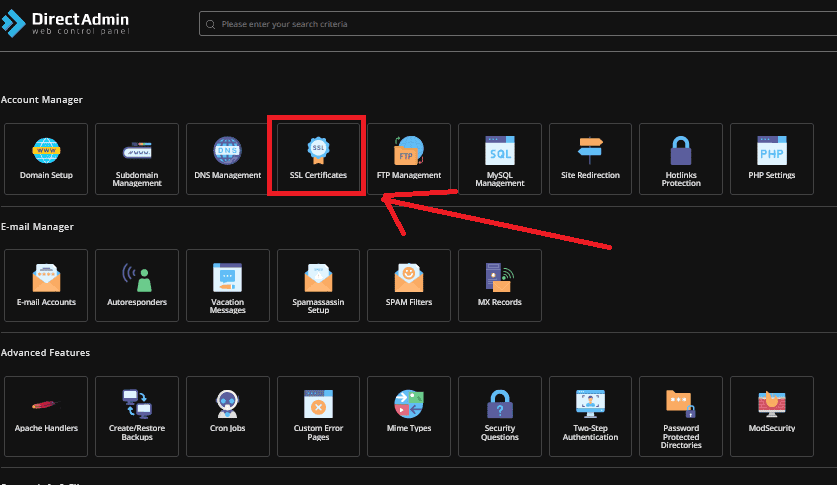Select the Advanced Features section heading
Image resolution: width=837 pixels, height=485 pixels.
45,353
